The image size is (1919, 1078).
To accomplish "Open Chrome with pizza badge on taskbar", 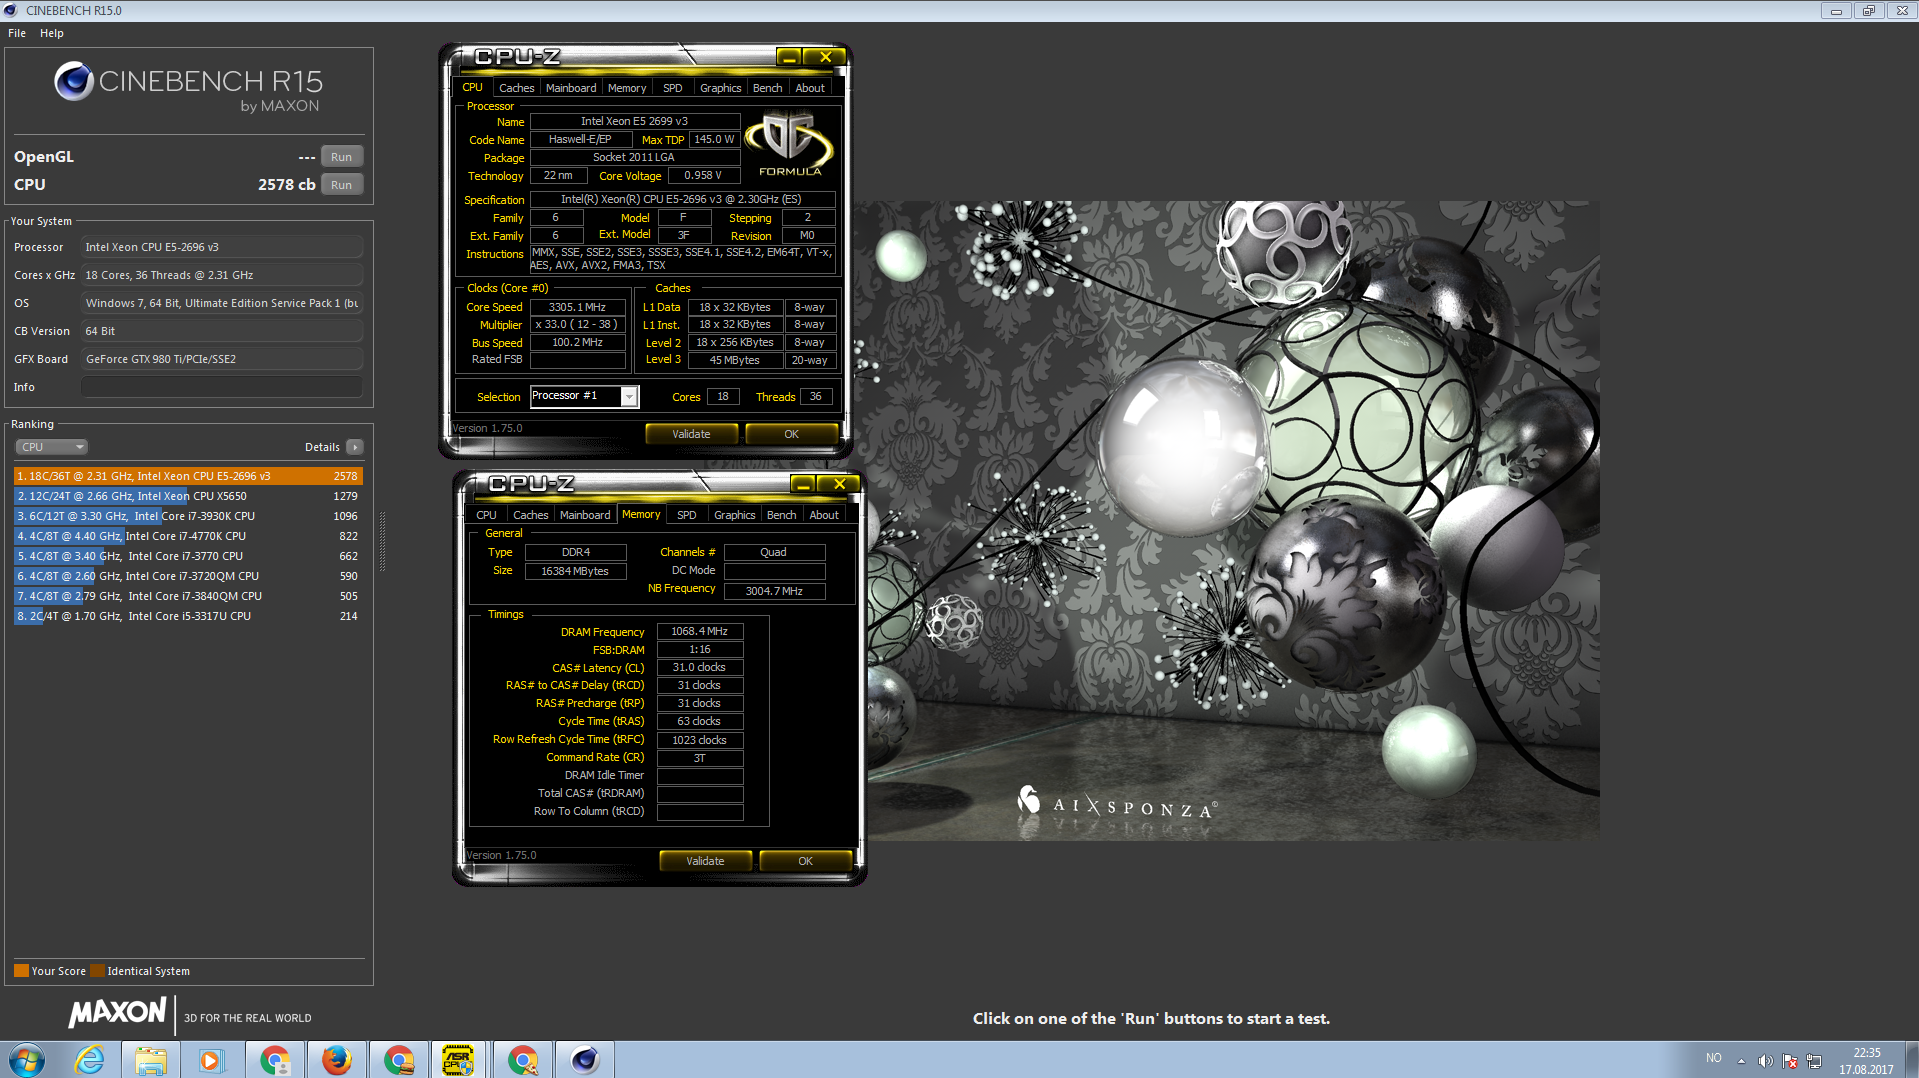I will pos(522,1060).
